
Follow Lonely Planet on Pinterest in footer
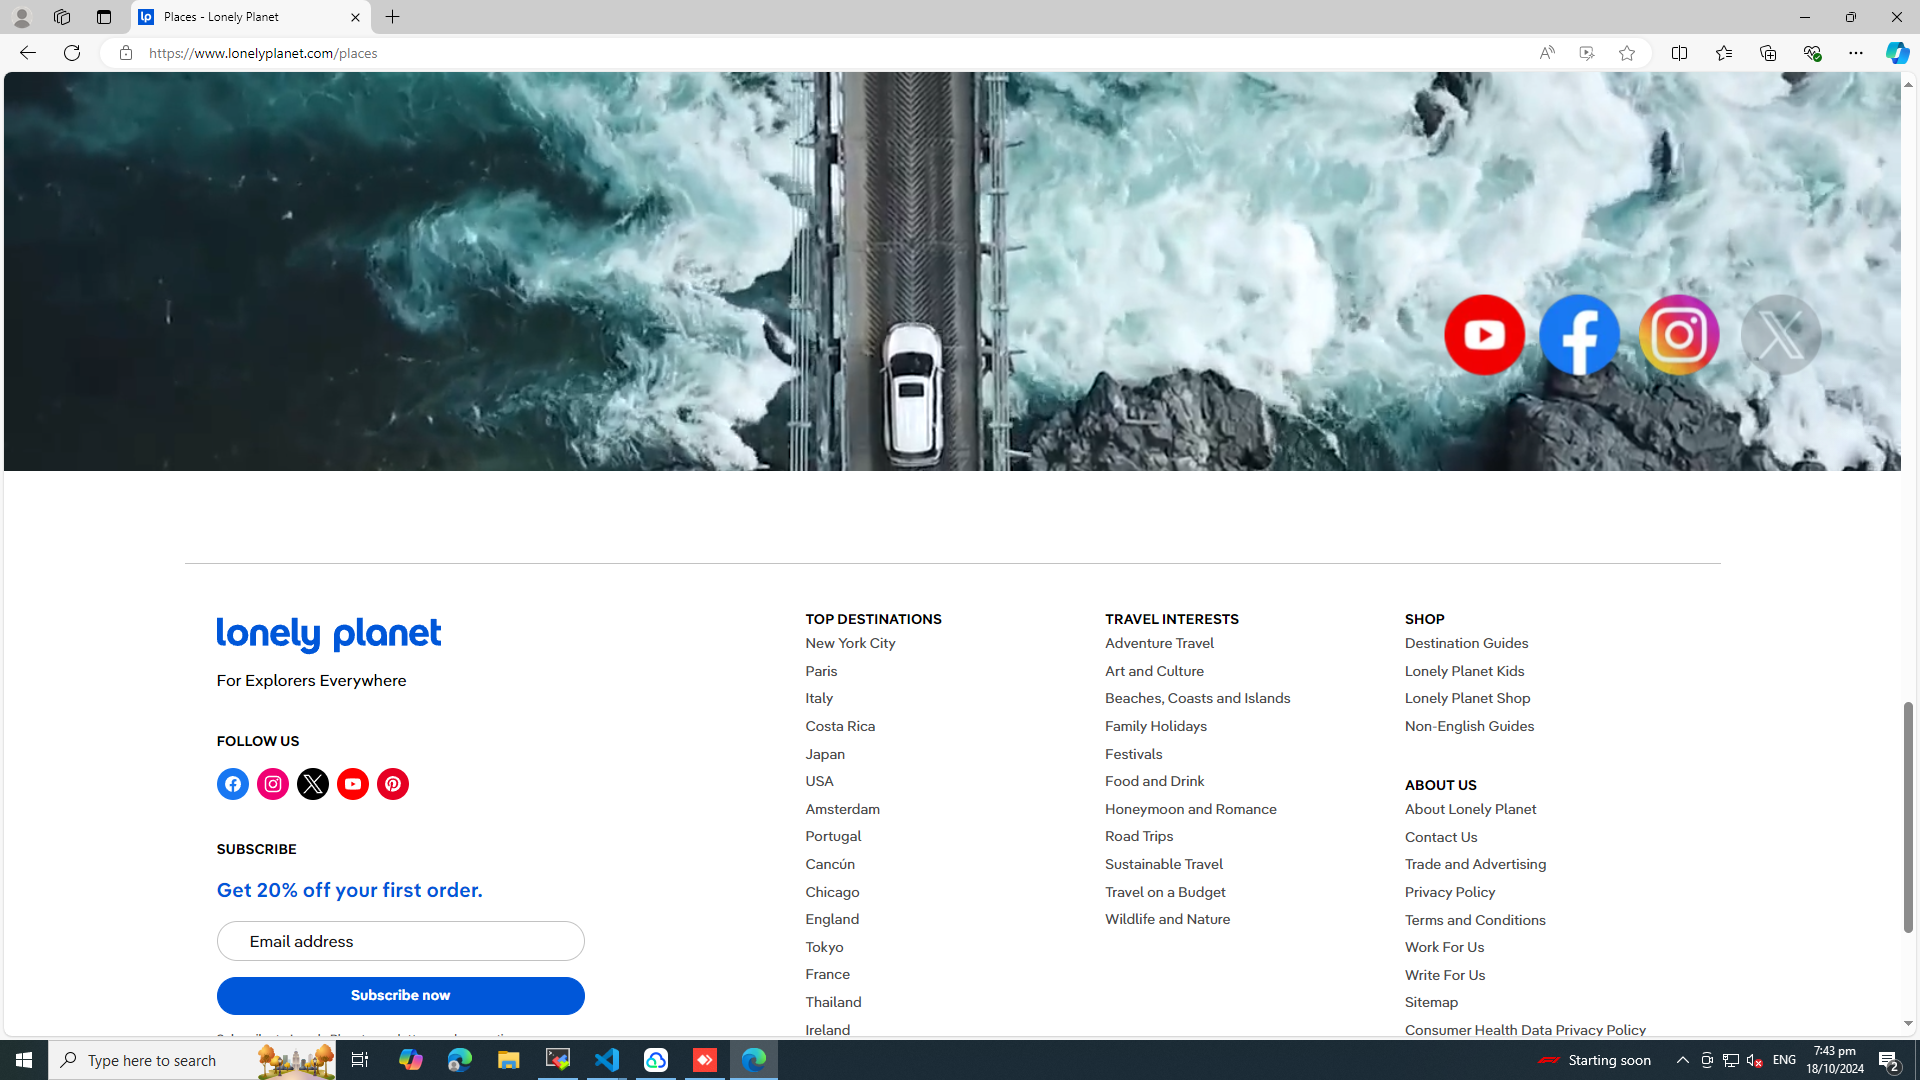coord(393,784)
